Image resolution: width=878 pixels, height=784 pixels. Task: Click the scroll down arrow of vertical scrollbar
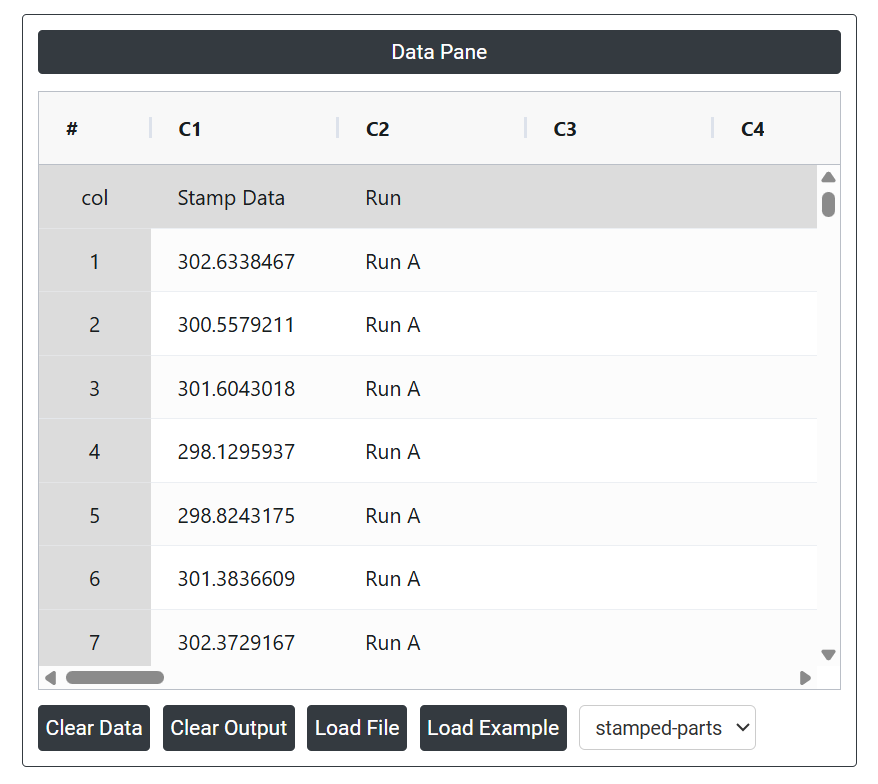828,655
